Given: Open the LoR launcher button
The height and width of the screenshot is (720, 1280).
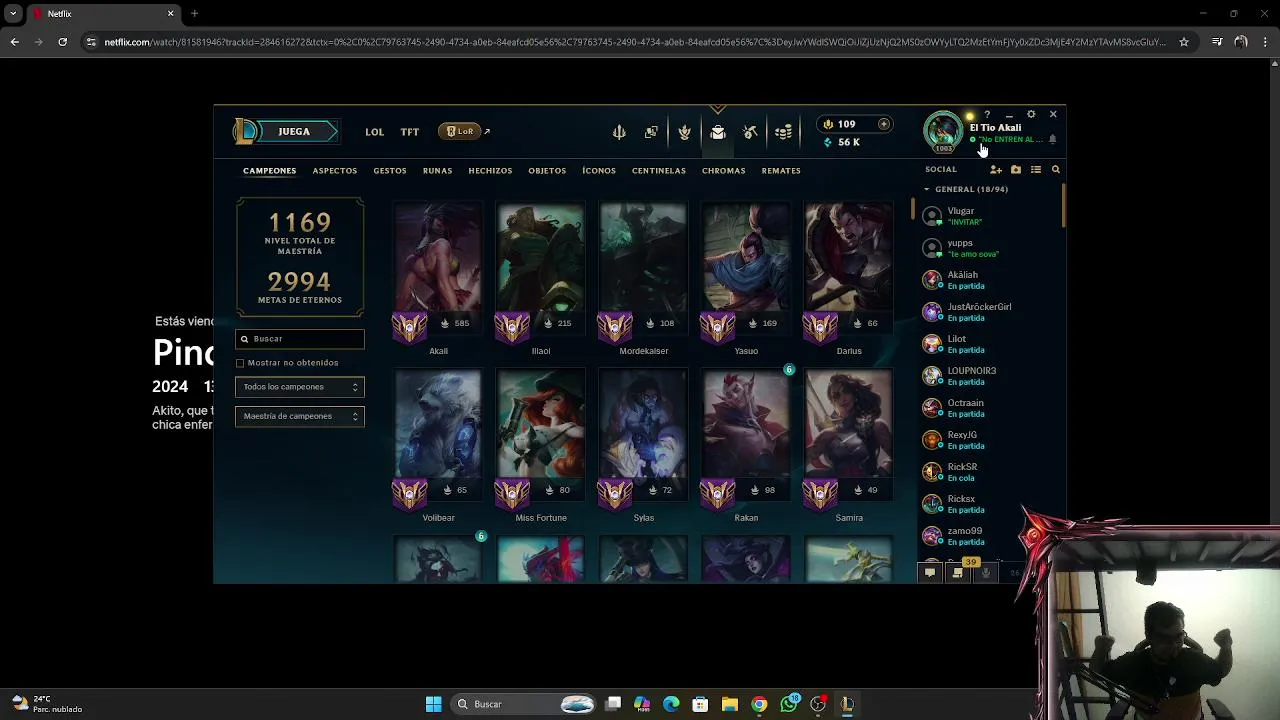Looking at the screenshot, I should point(461,131).
